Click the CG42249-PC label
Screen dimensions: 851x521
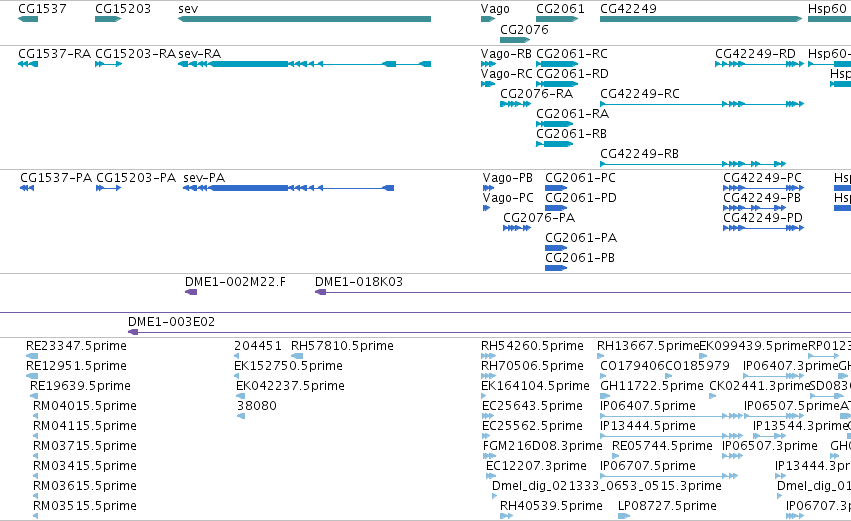coord(762,178)
